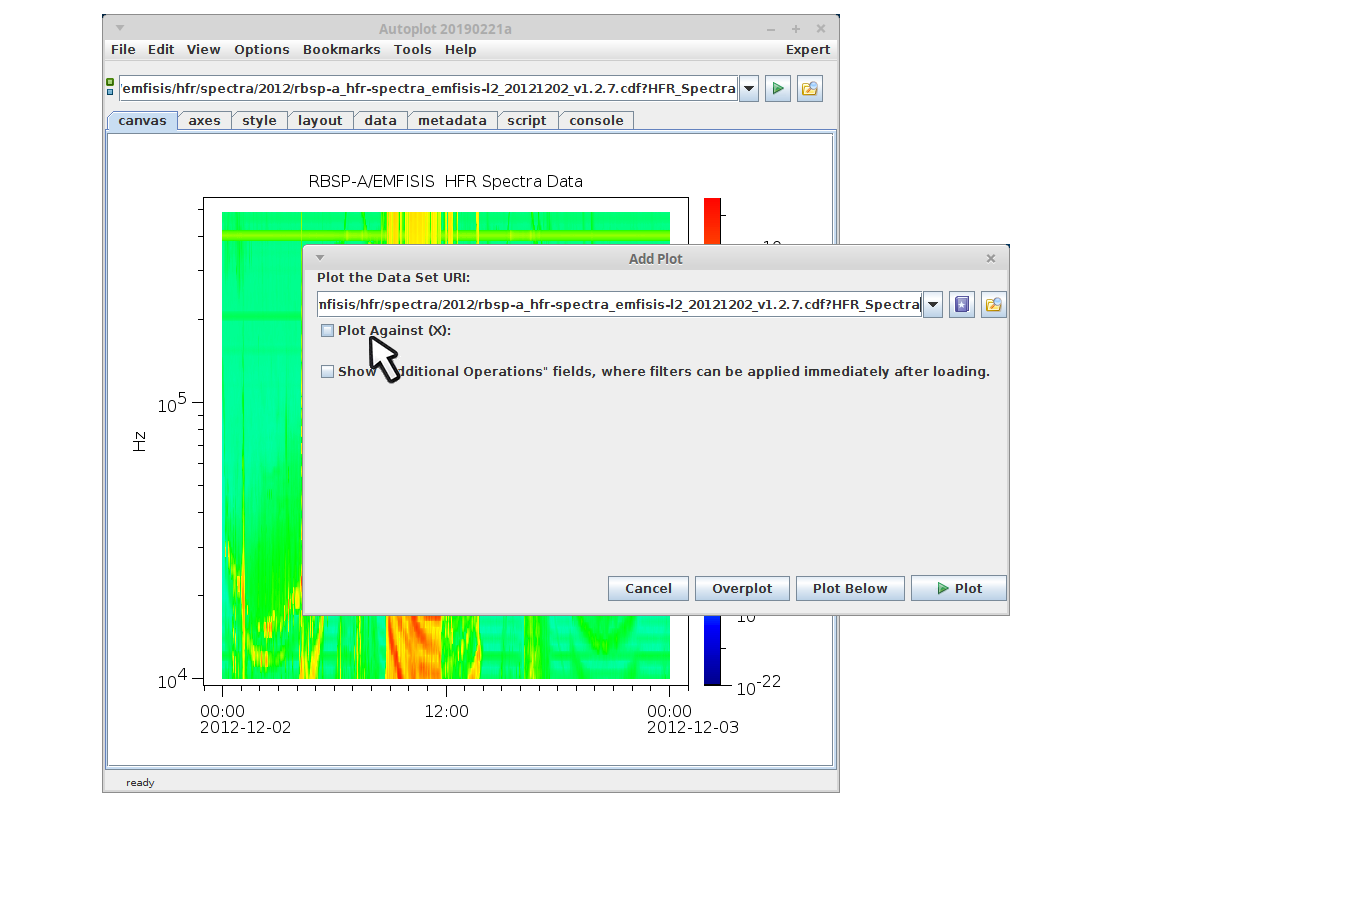Expand the main URI address dropdown
The height and width of the screenshot is (916, 1345).
pos(749,89)
